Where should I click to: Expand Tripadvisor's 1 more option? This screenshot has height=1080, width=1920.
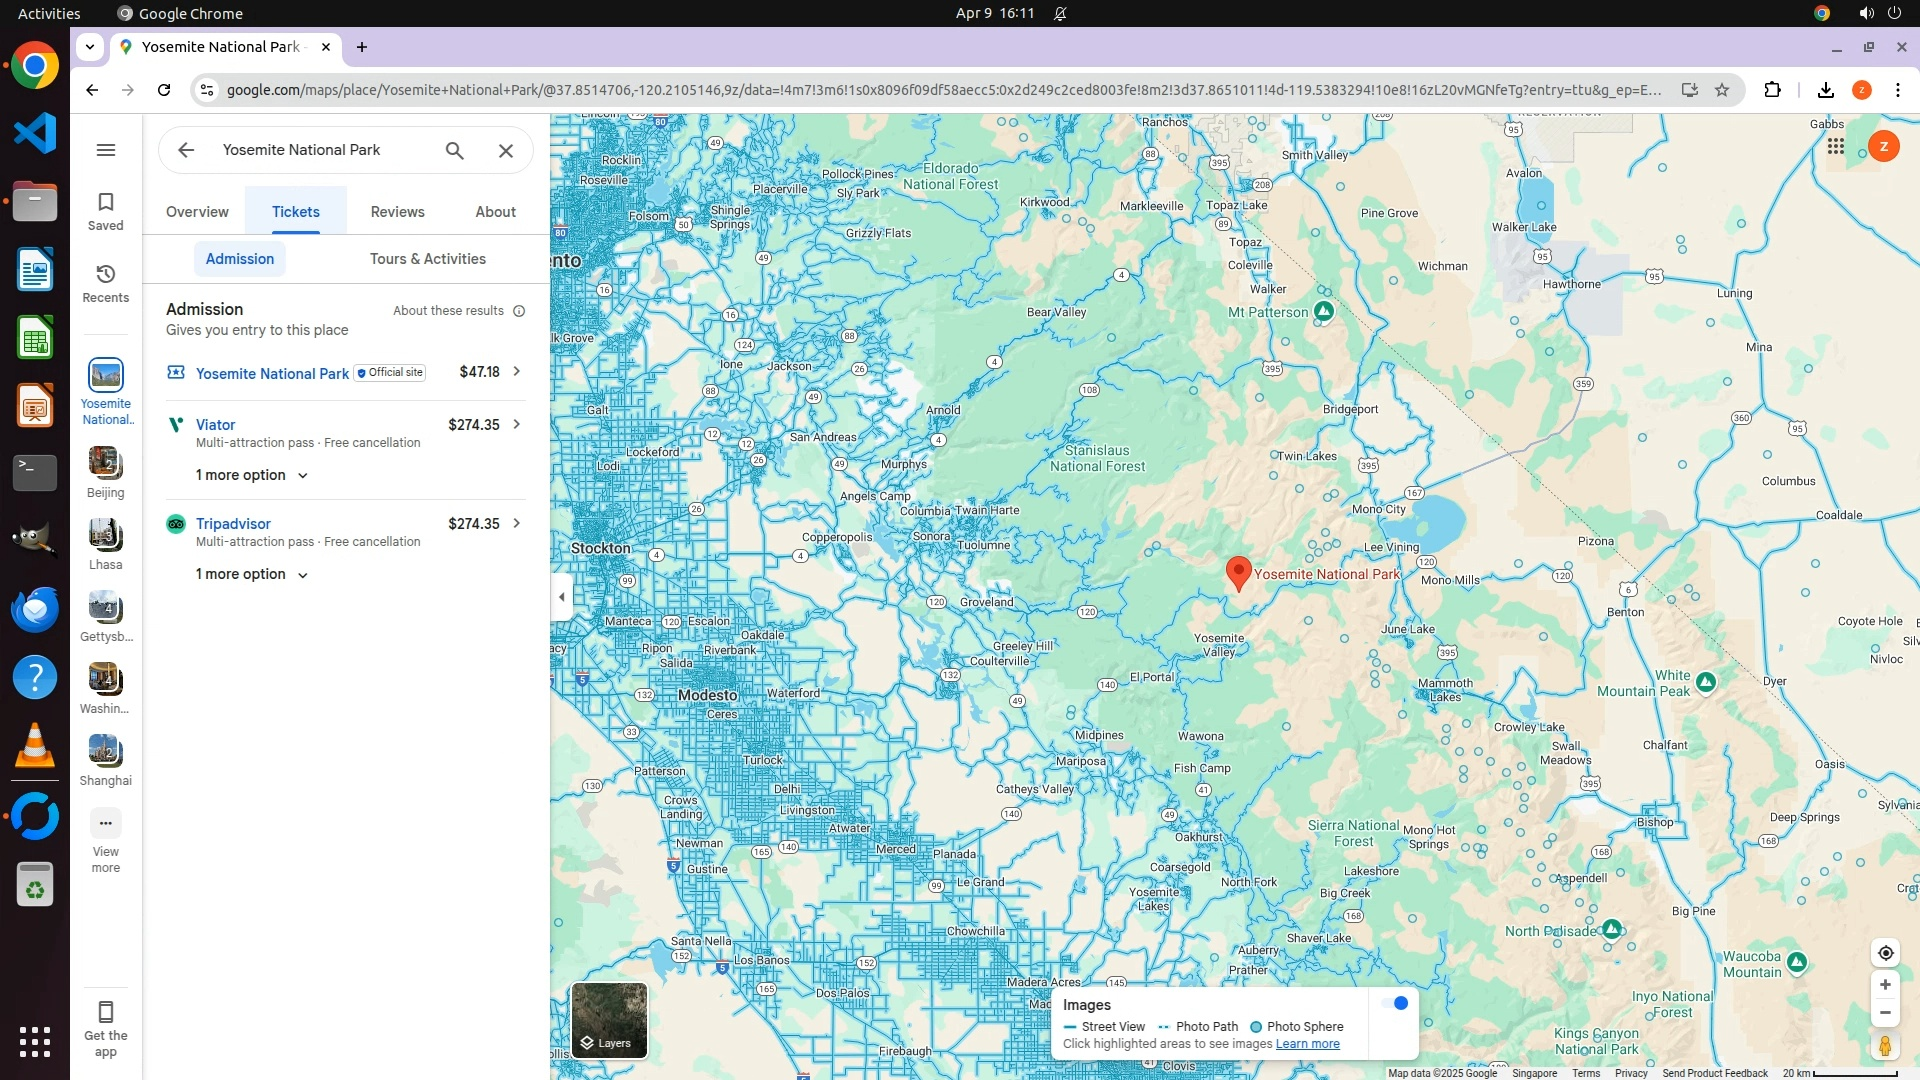coord(251,574)
